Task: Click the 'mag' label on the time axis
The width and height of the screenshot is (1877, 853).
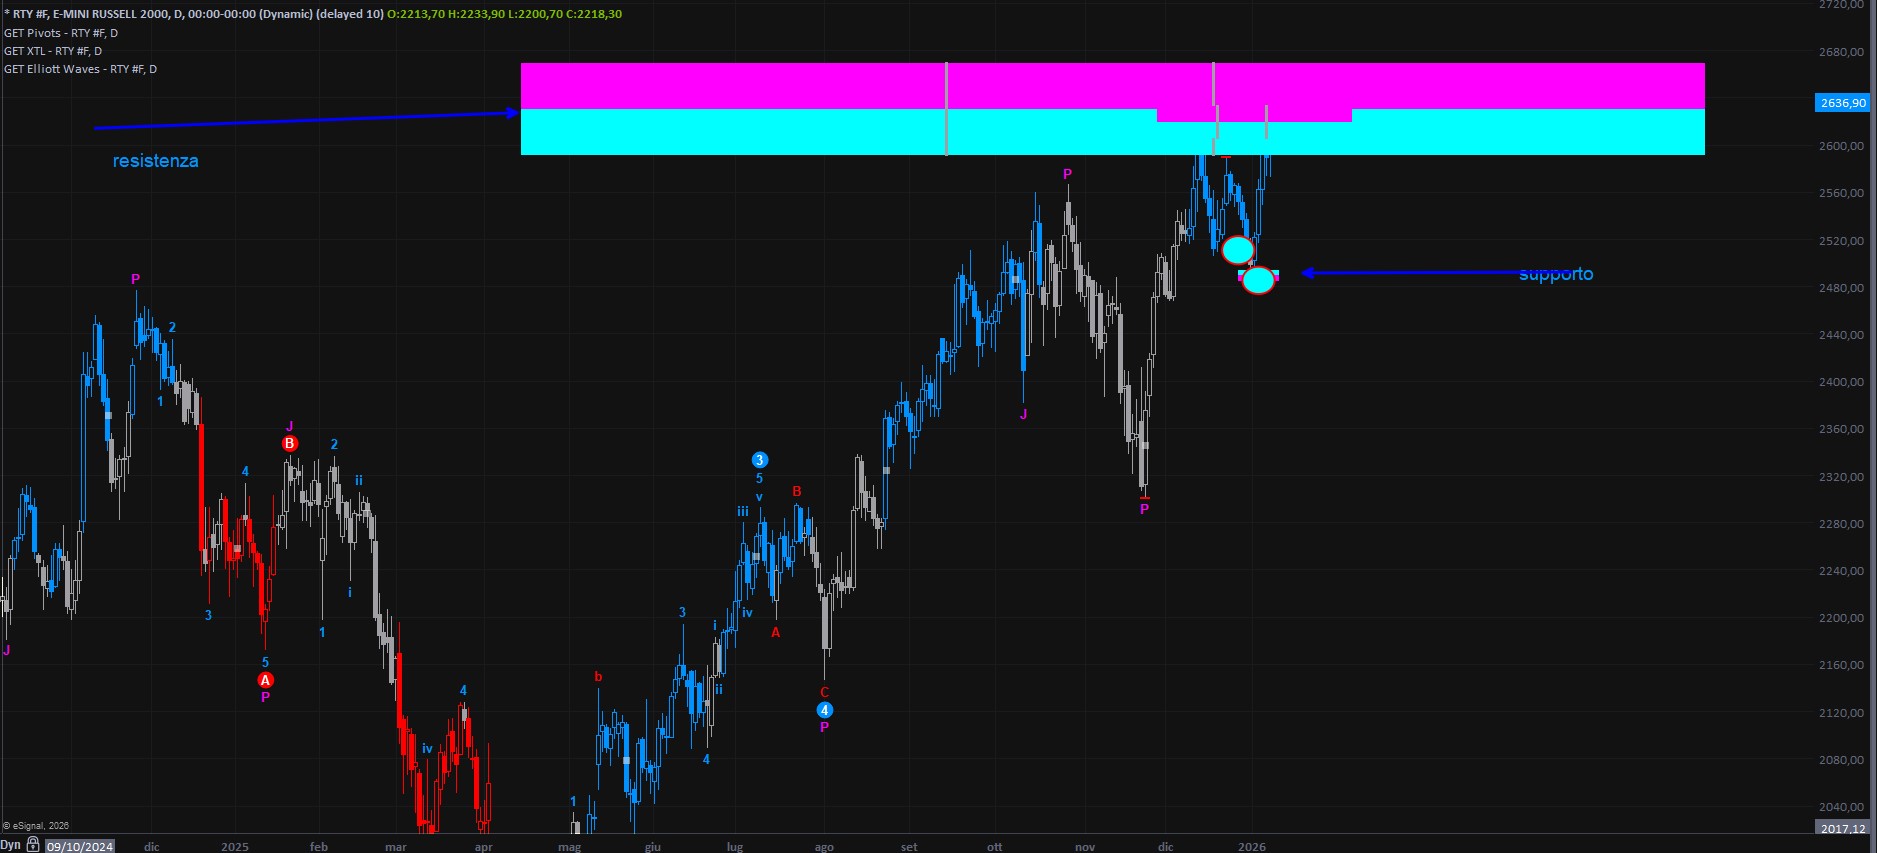Action: tap(569, 847)
